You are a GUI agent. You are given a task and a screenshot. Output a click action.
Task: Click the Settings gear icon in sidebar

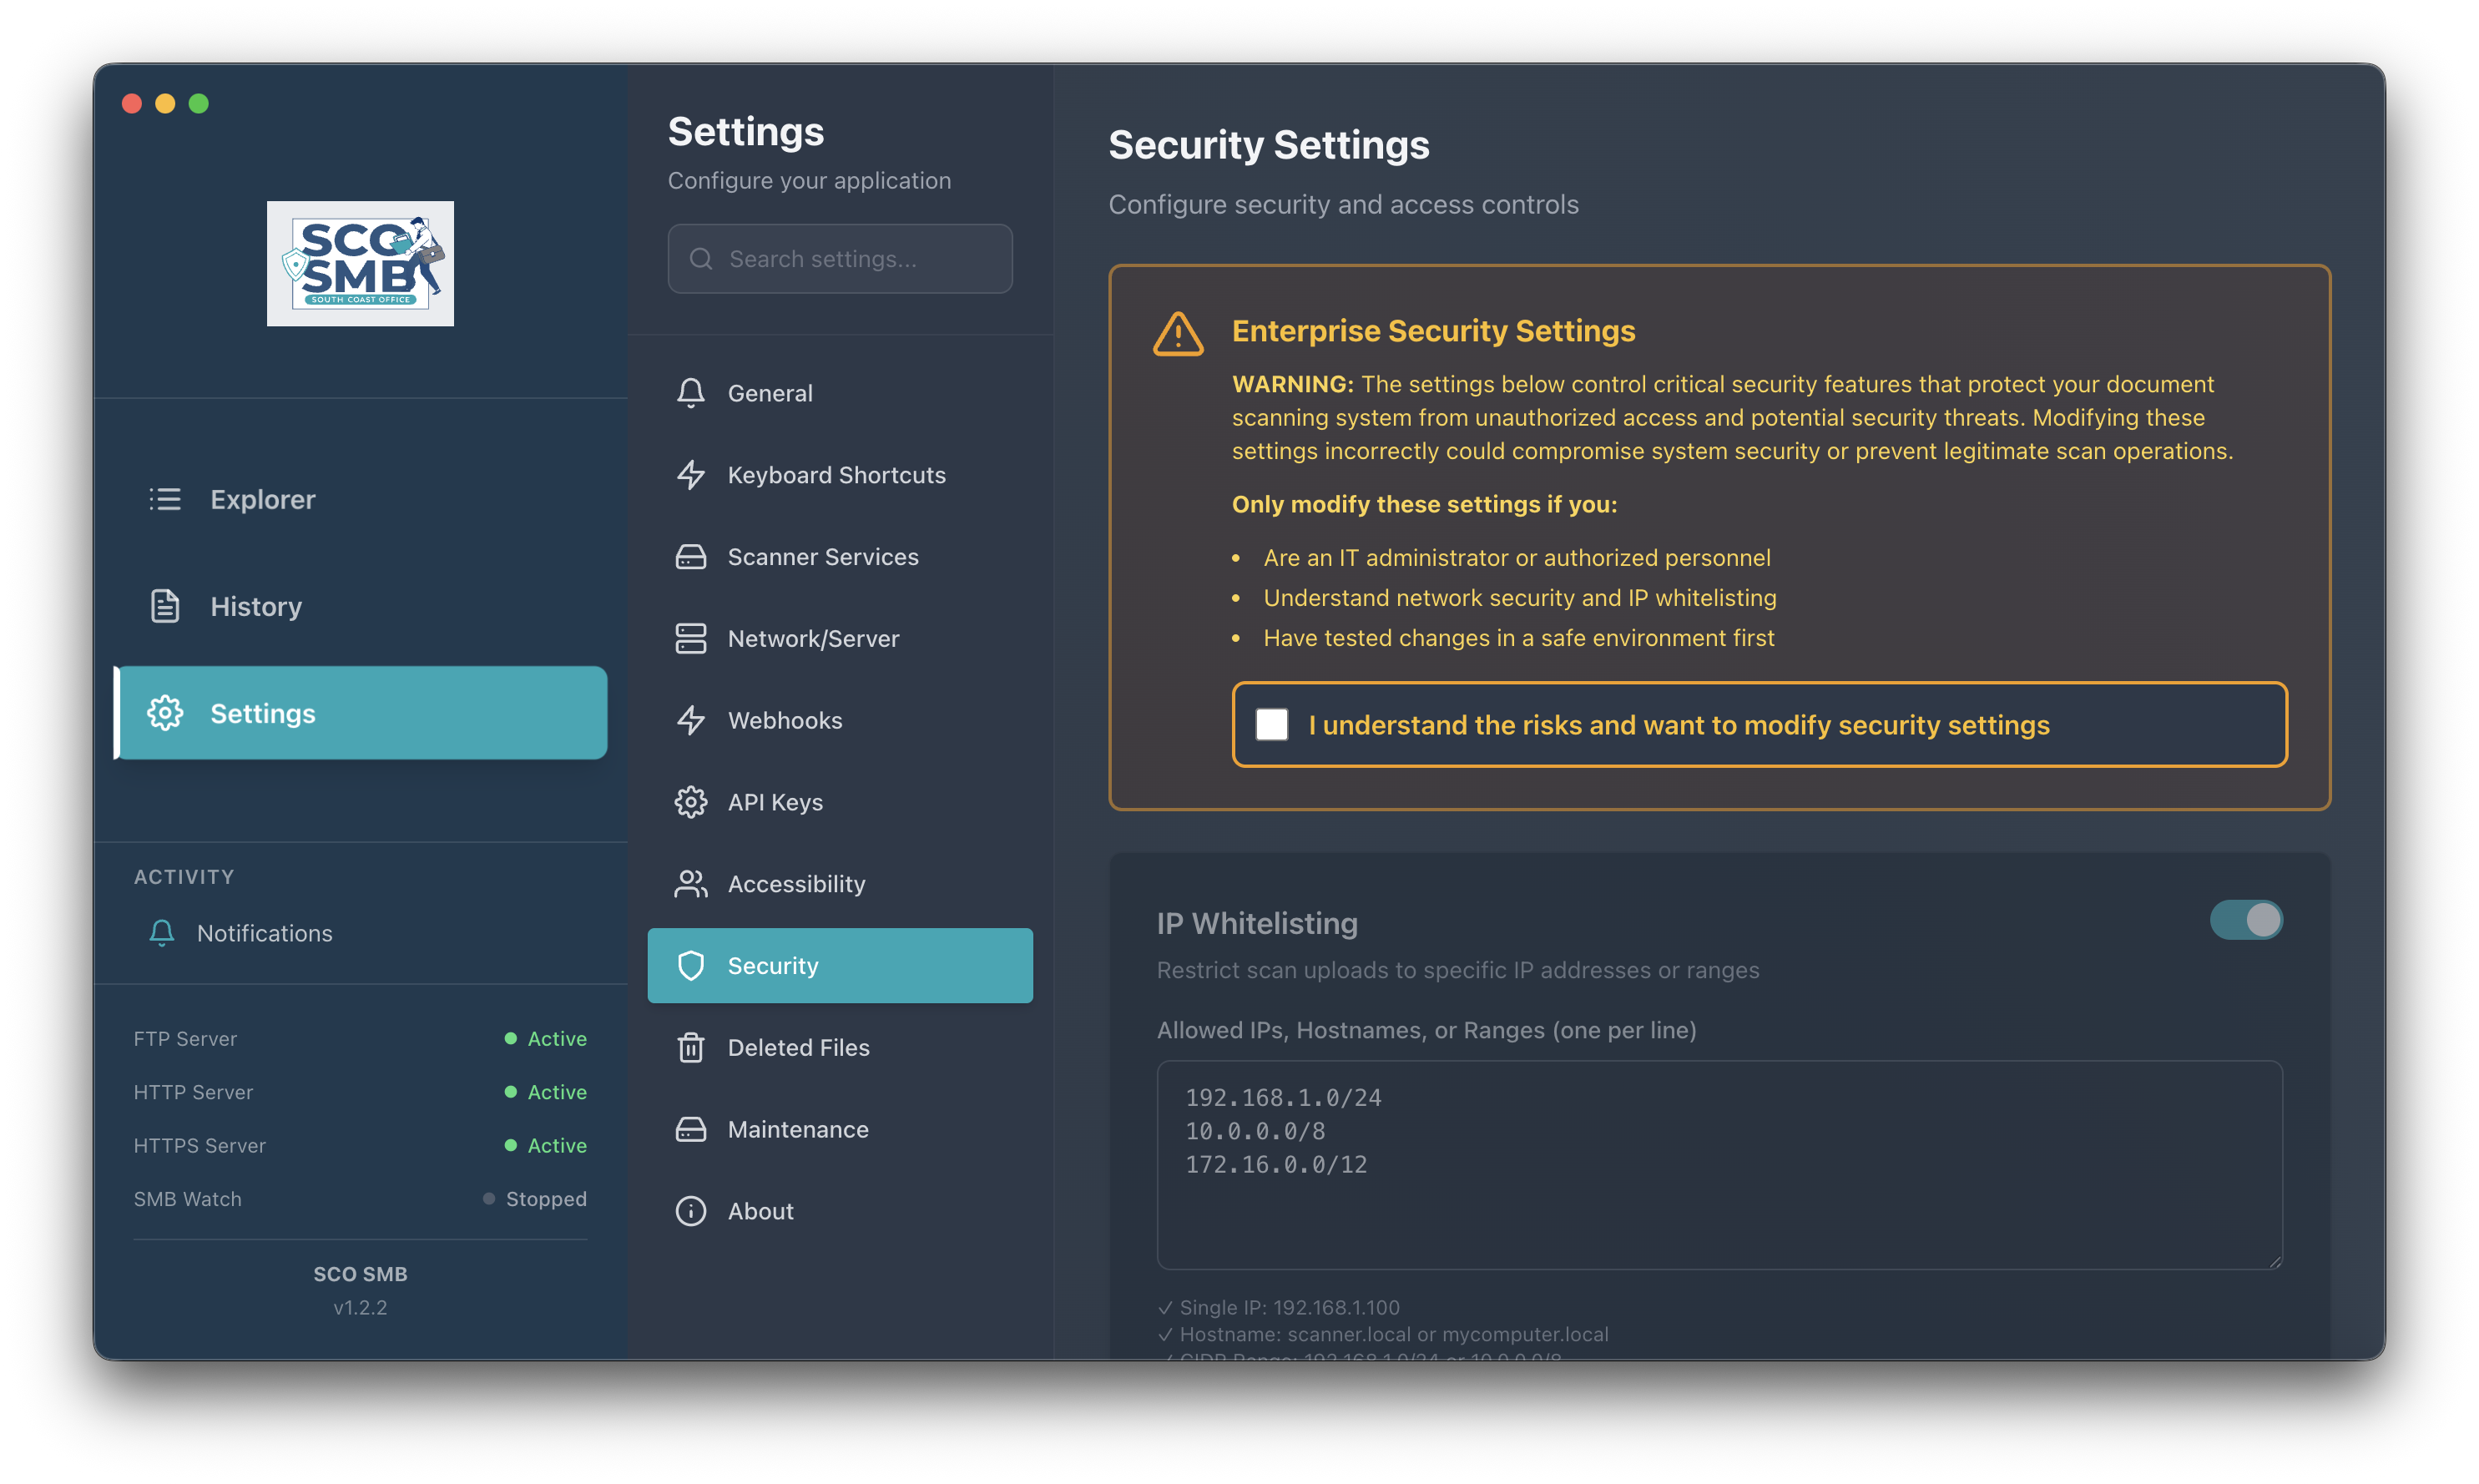[165, 713]
